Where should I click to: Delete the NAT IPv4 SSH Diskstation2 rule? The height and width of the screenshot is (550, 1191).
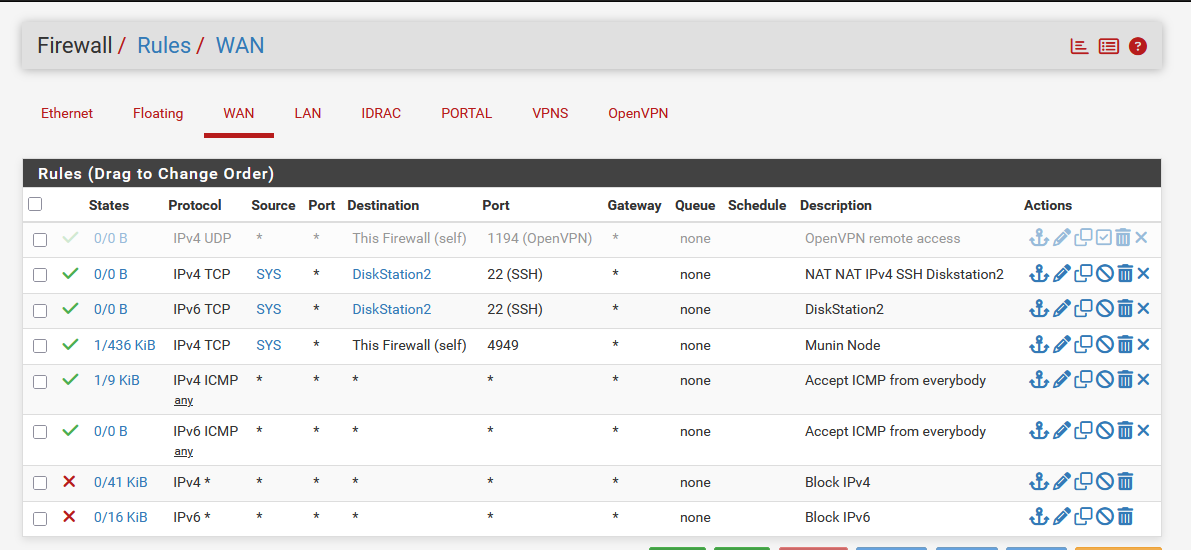coord(1125,273)
